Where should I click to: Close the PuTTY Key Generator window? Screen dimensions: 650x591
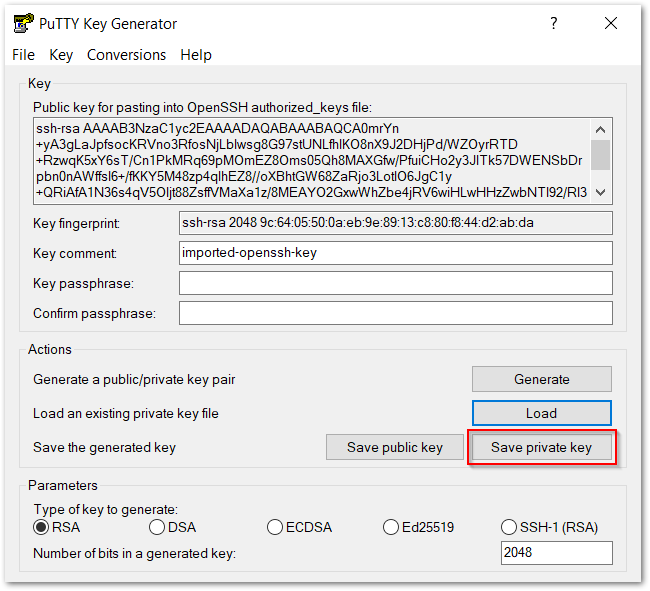[x=611, y=23]
